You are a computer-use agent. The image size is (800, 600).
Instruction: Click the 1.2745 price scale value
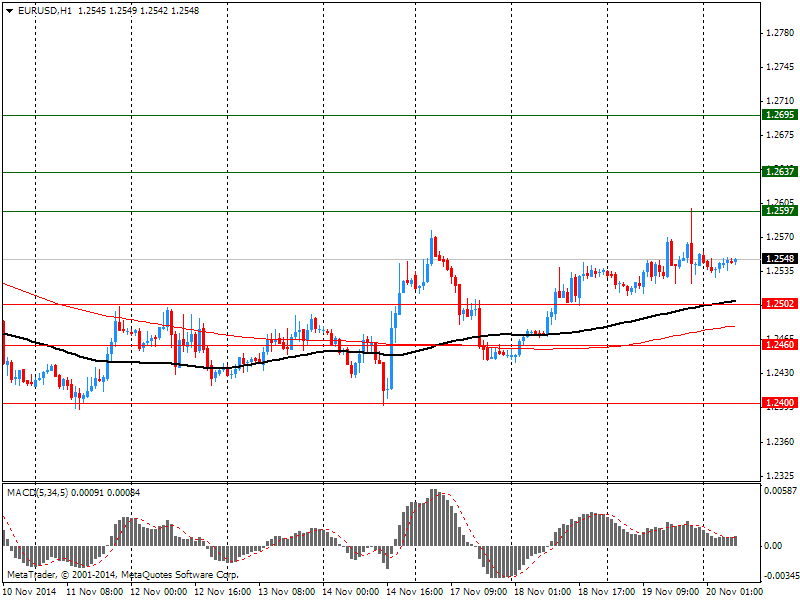(781, 67)
